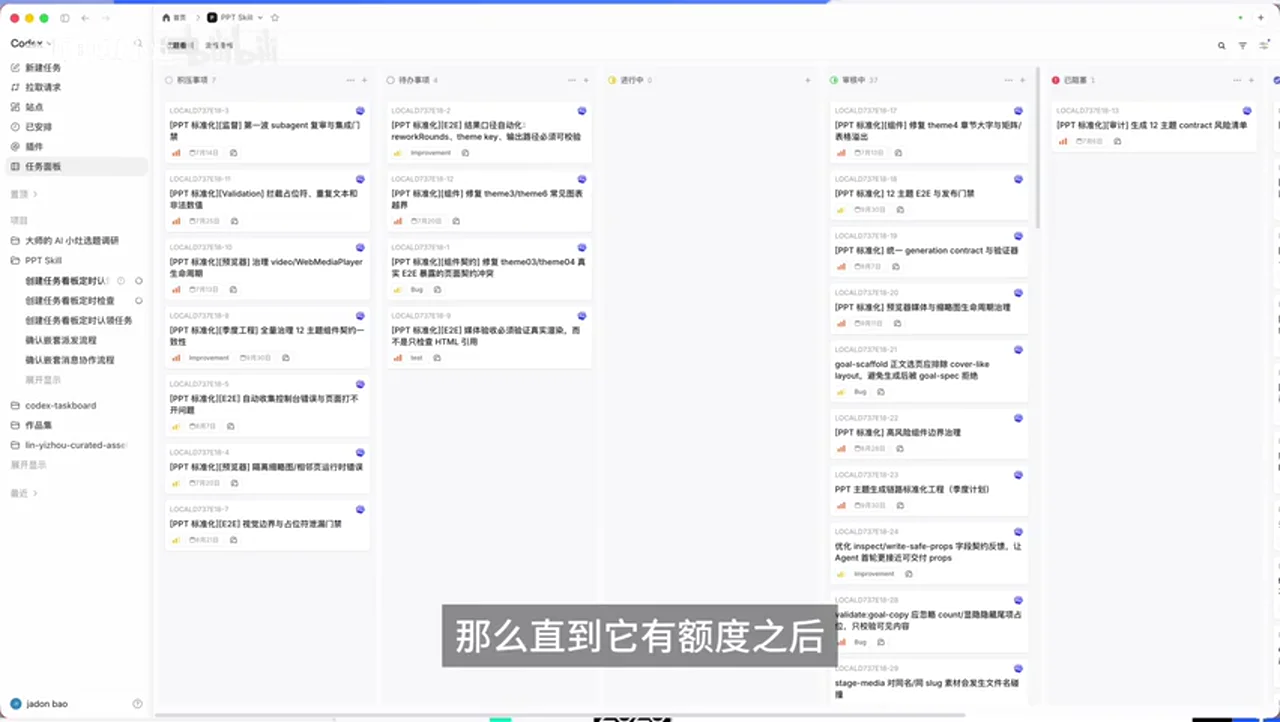This screenshot has width=1280, height=722.
Task: Open more options for 审核中 column
Action: pos(1008,80)
